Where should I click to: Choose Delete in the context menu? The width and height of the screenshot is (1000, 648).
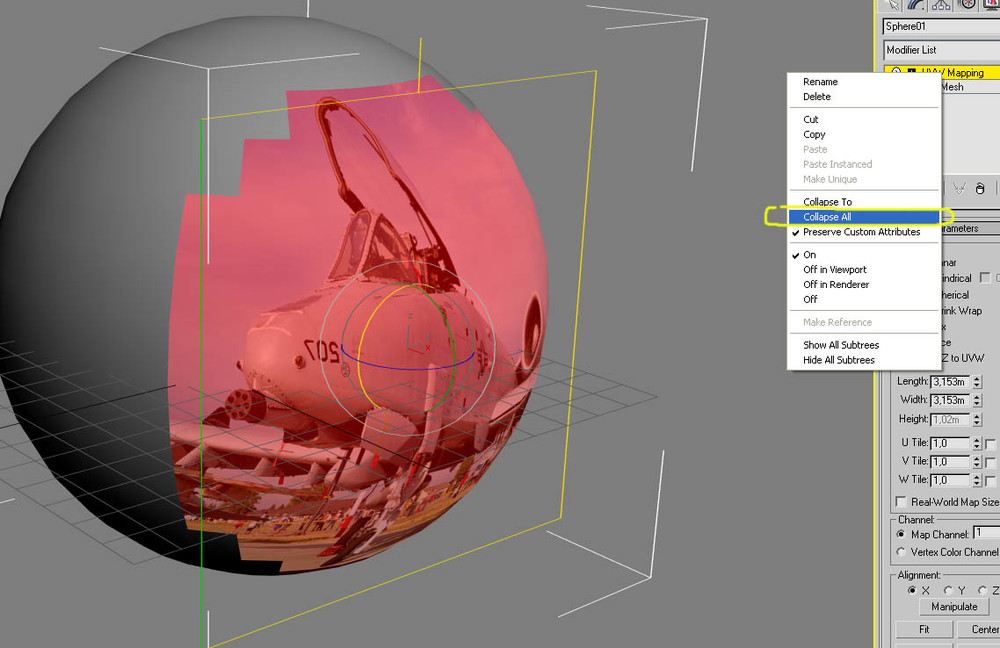click(816, 96)
